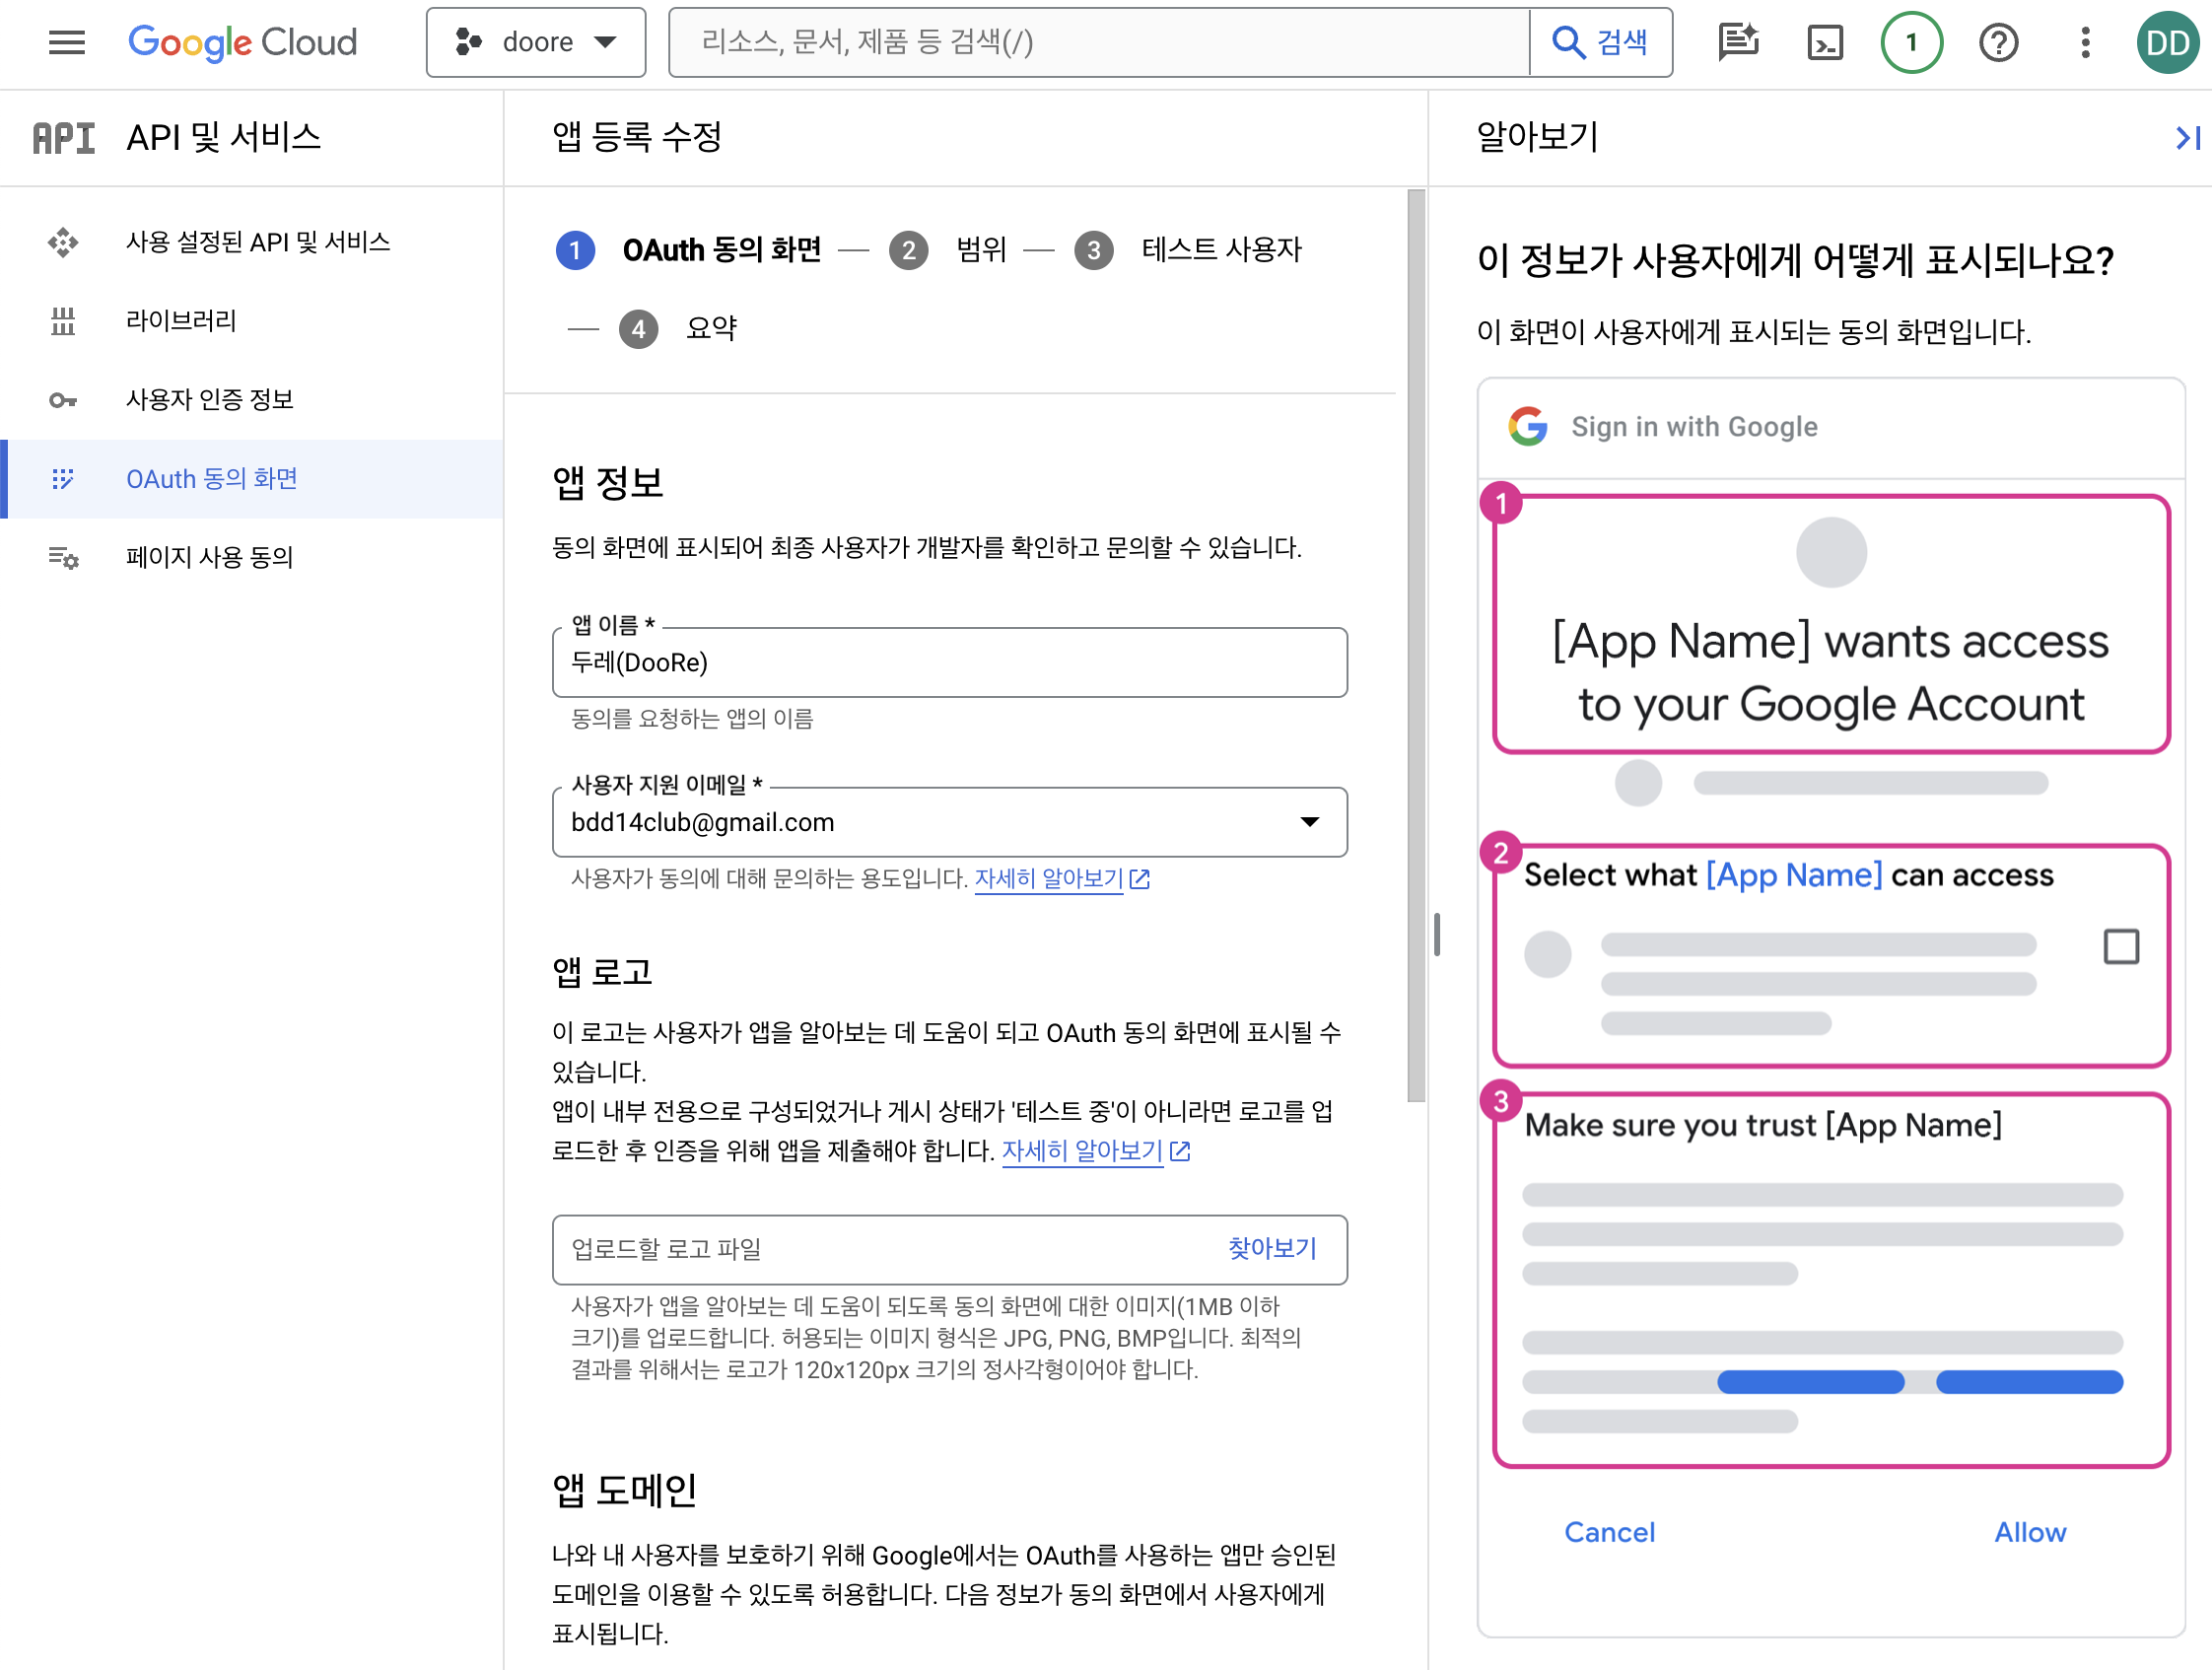Open Gemini AI chat assistant icon
This screenshot has height=1670, width=2212.
1738,42
